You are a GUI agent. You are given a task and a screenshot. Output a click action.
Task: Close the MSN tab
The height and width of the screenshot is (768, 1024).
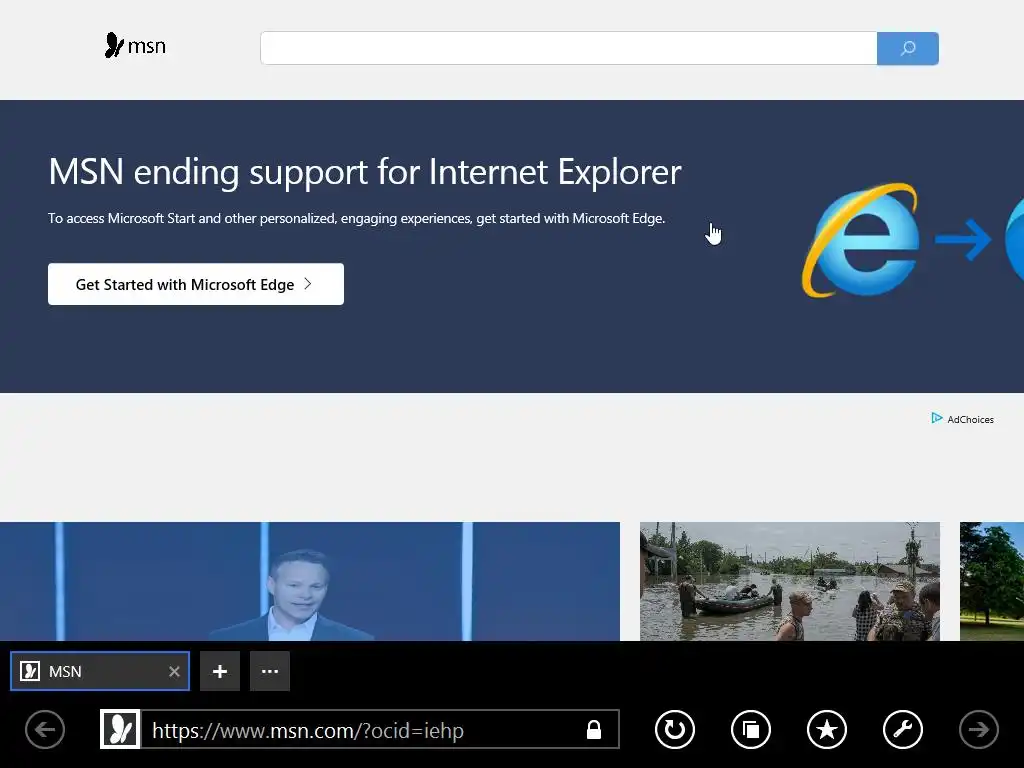[174, 671]
